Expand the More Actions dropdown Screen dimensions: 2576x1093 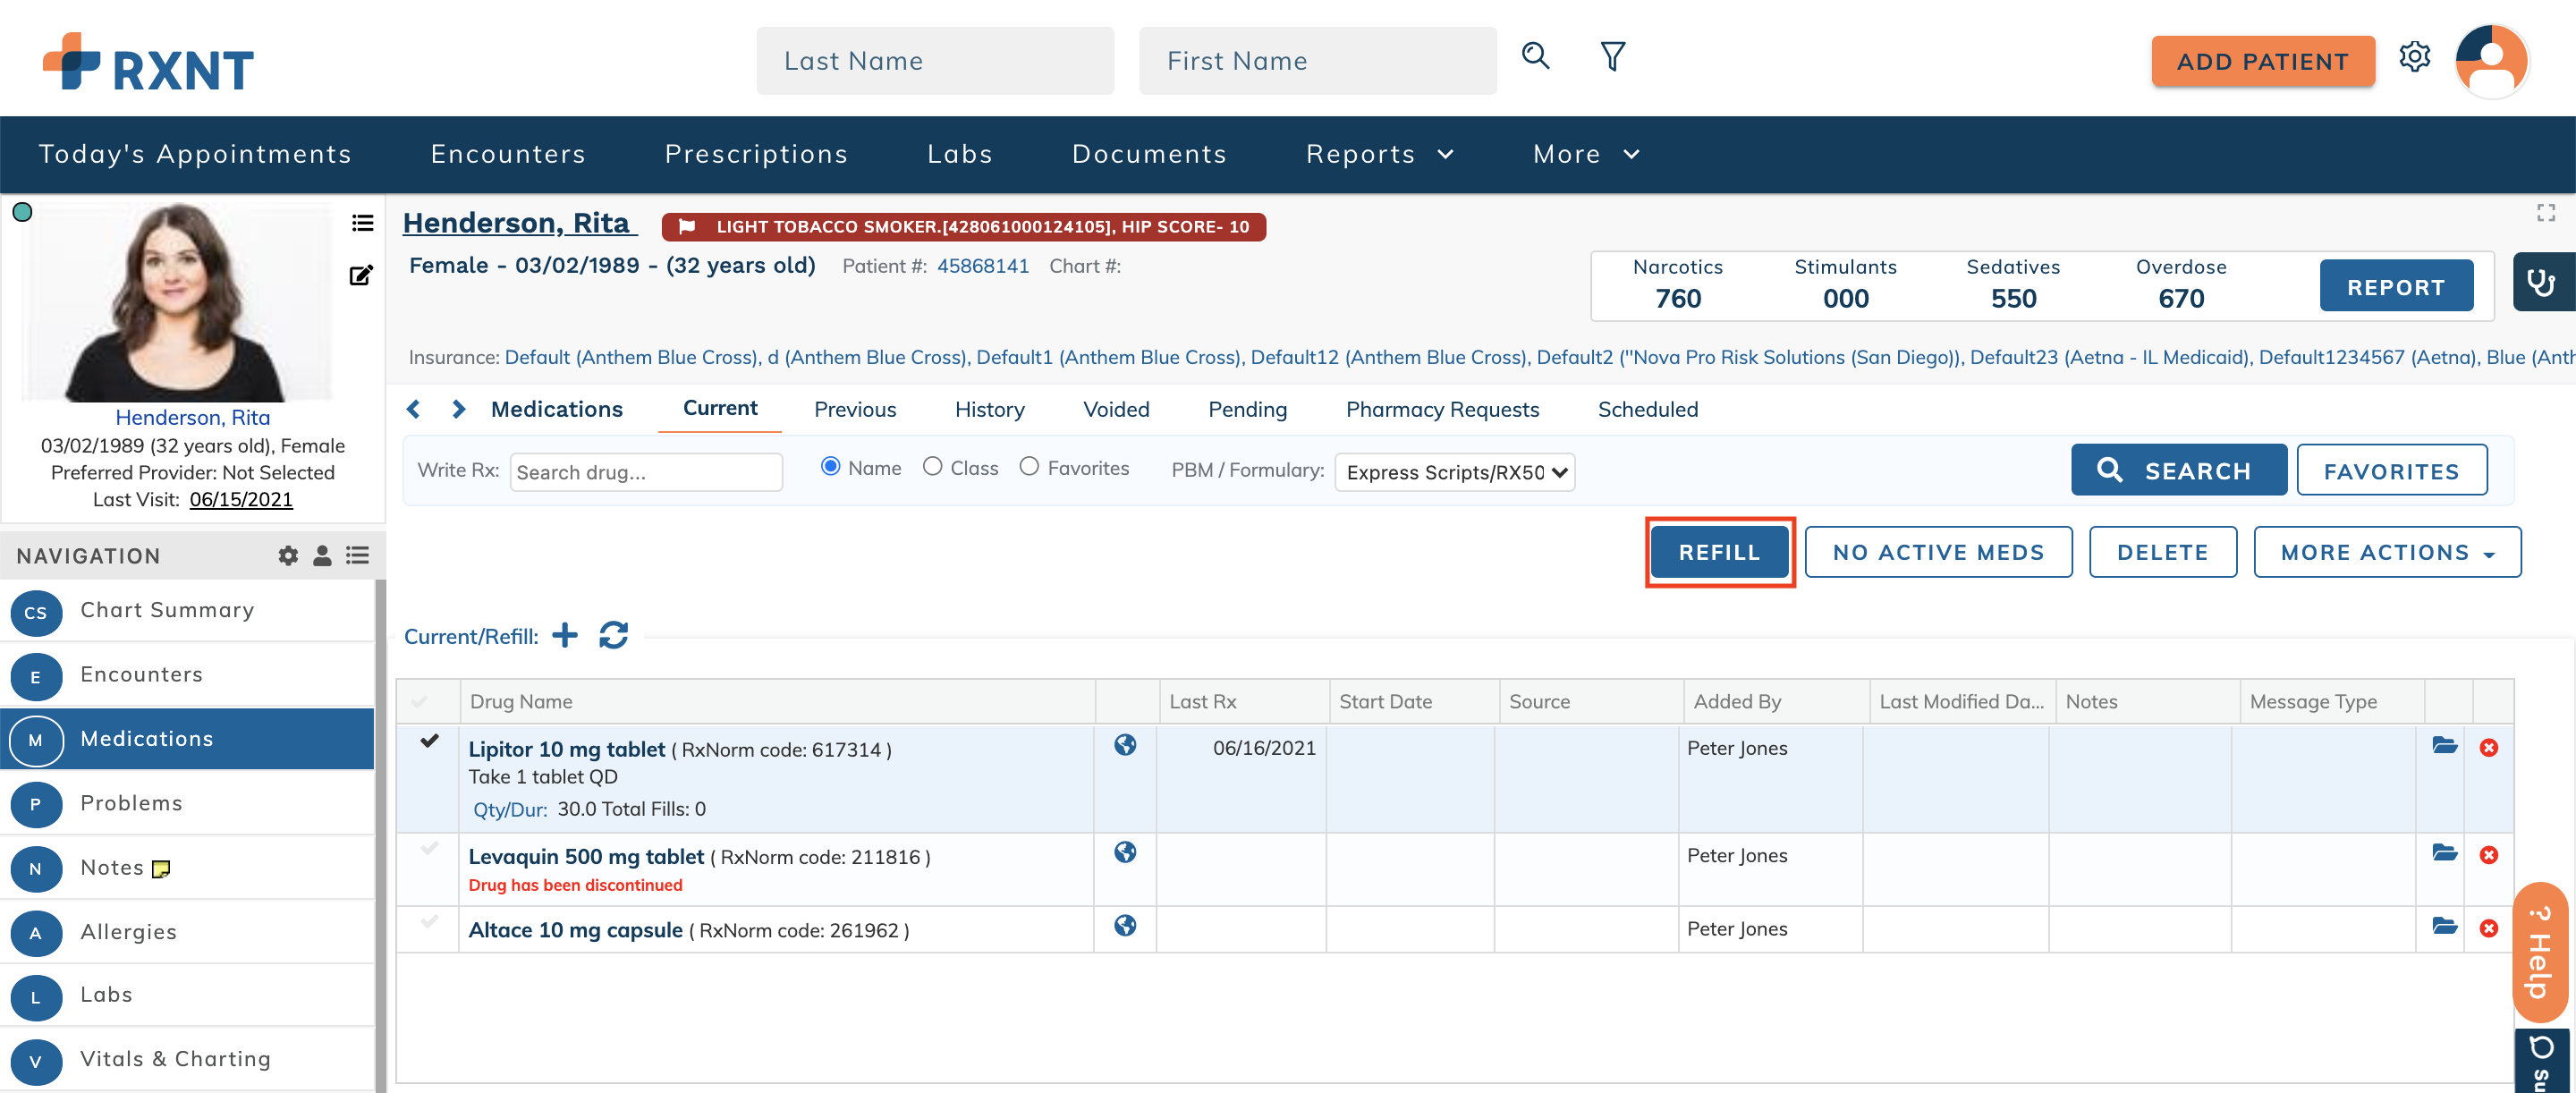tap(2386, 552)
